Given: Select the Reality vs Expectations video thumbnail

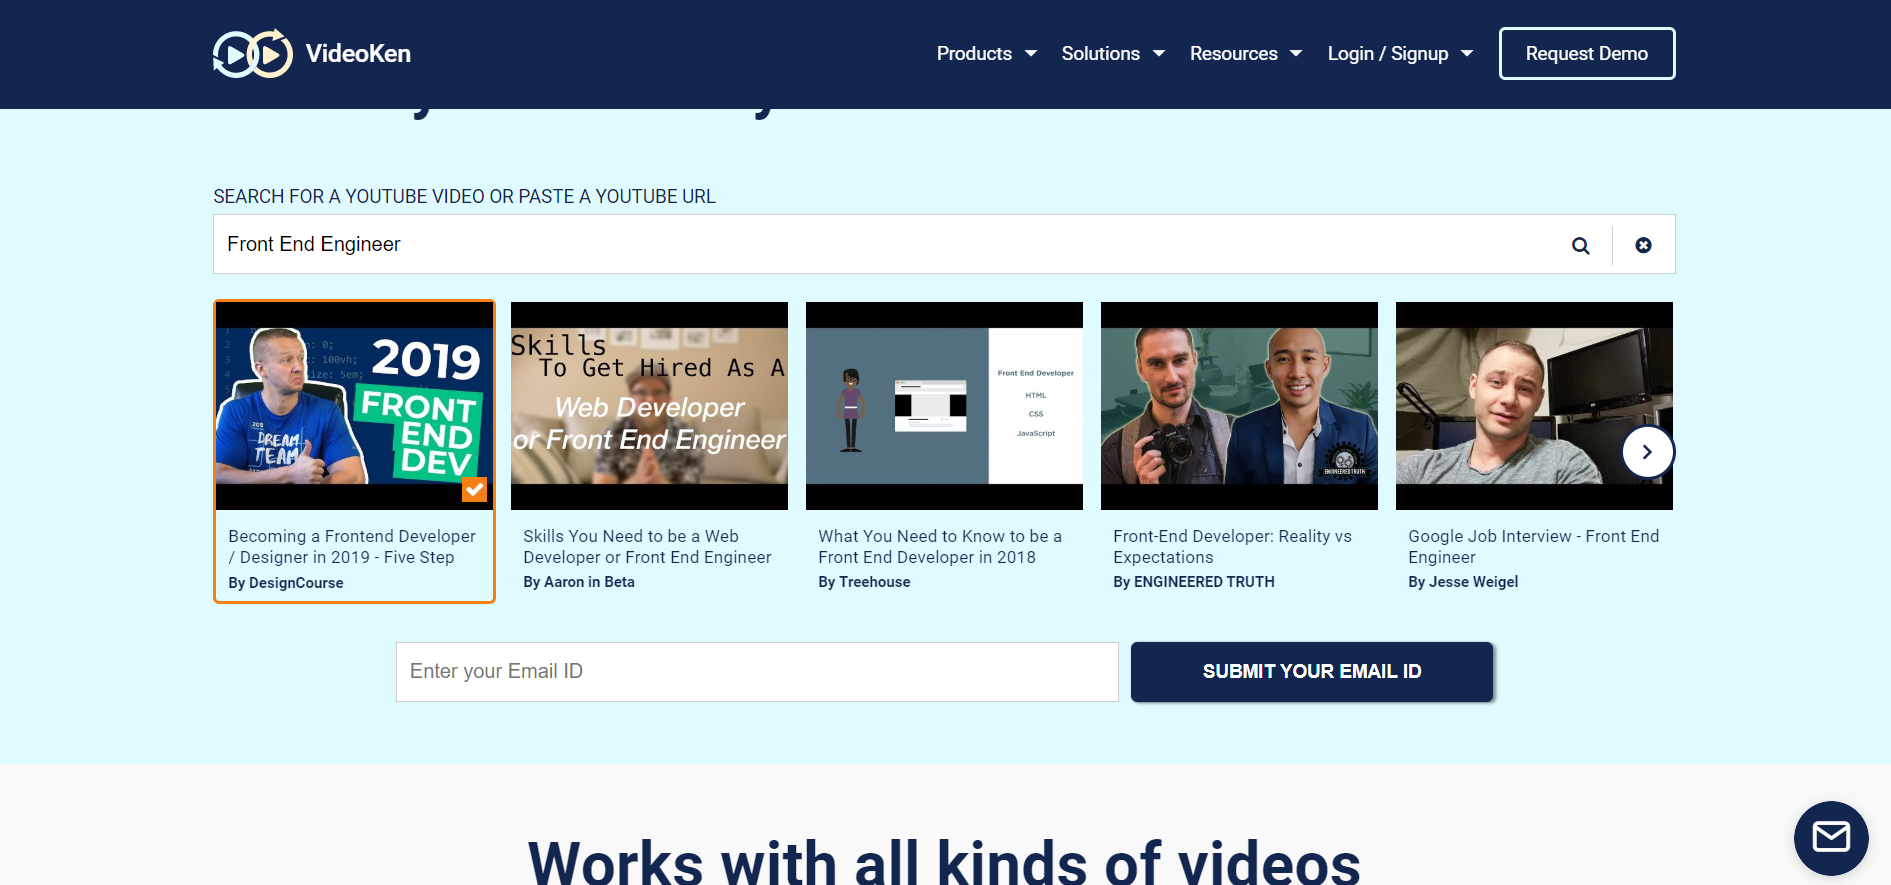Looking at the screenshot, I should click(1239, 406).
